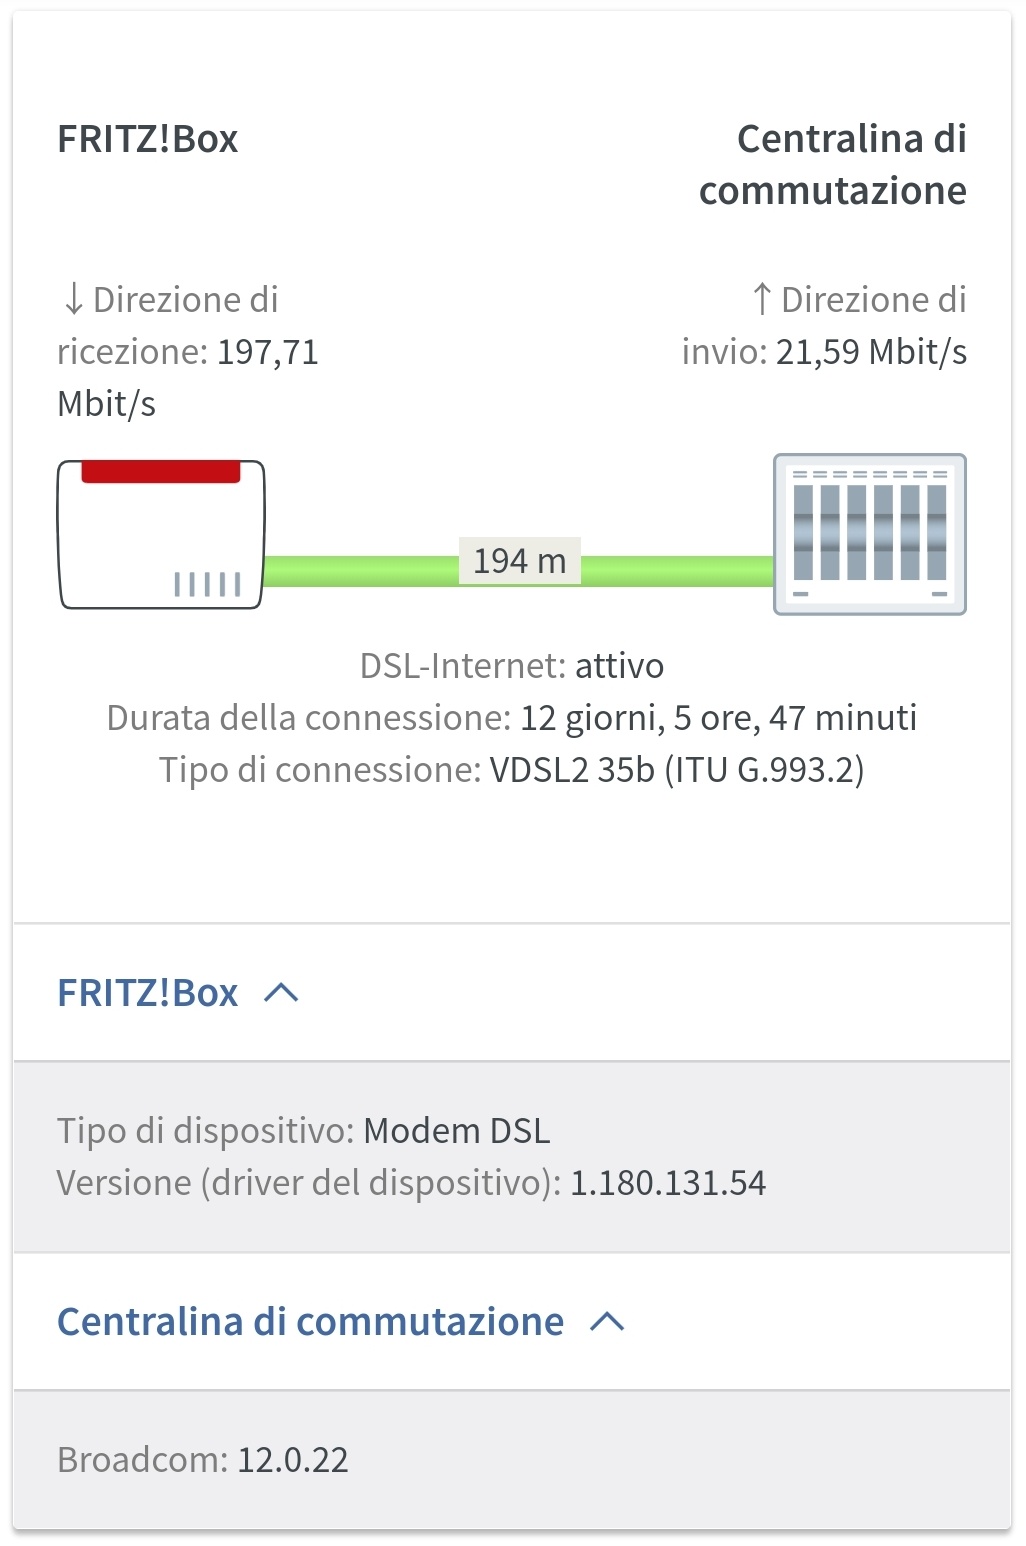Click the driver version 1.180.131.54

tap(668, 1183)
